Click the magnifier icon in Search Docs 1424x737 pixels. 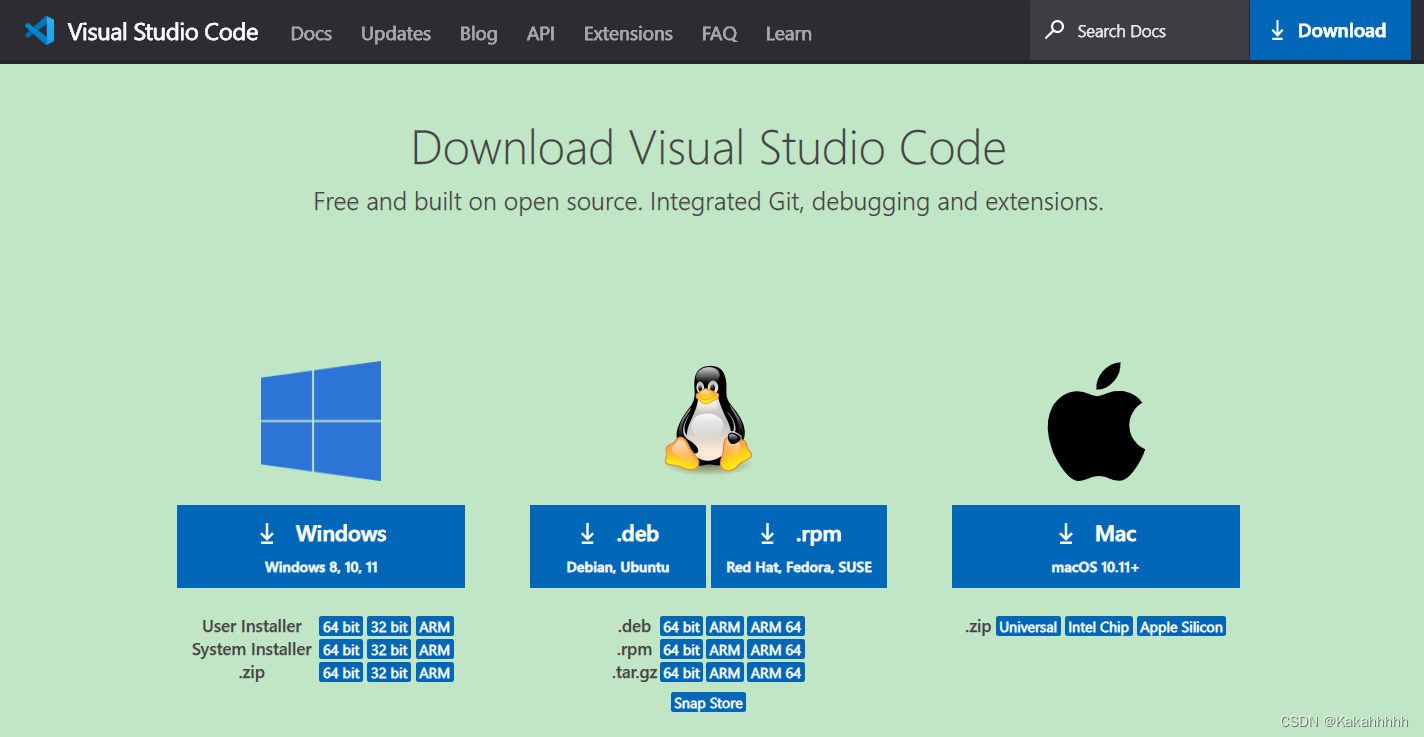(1054, 31)
